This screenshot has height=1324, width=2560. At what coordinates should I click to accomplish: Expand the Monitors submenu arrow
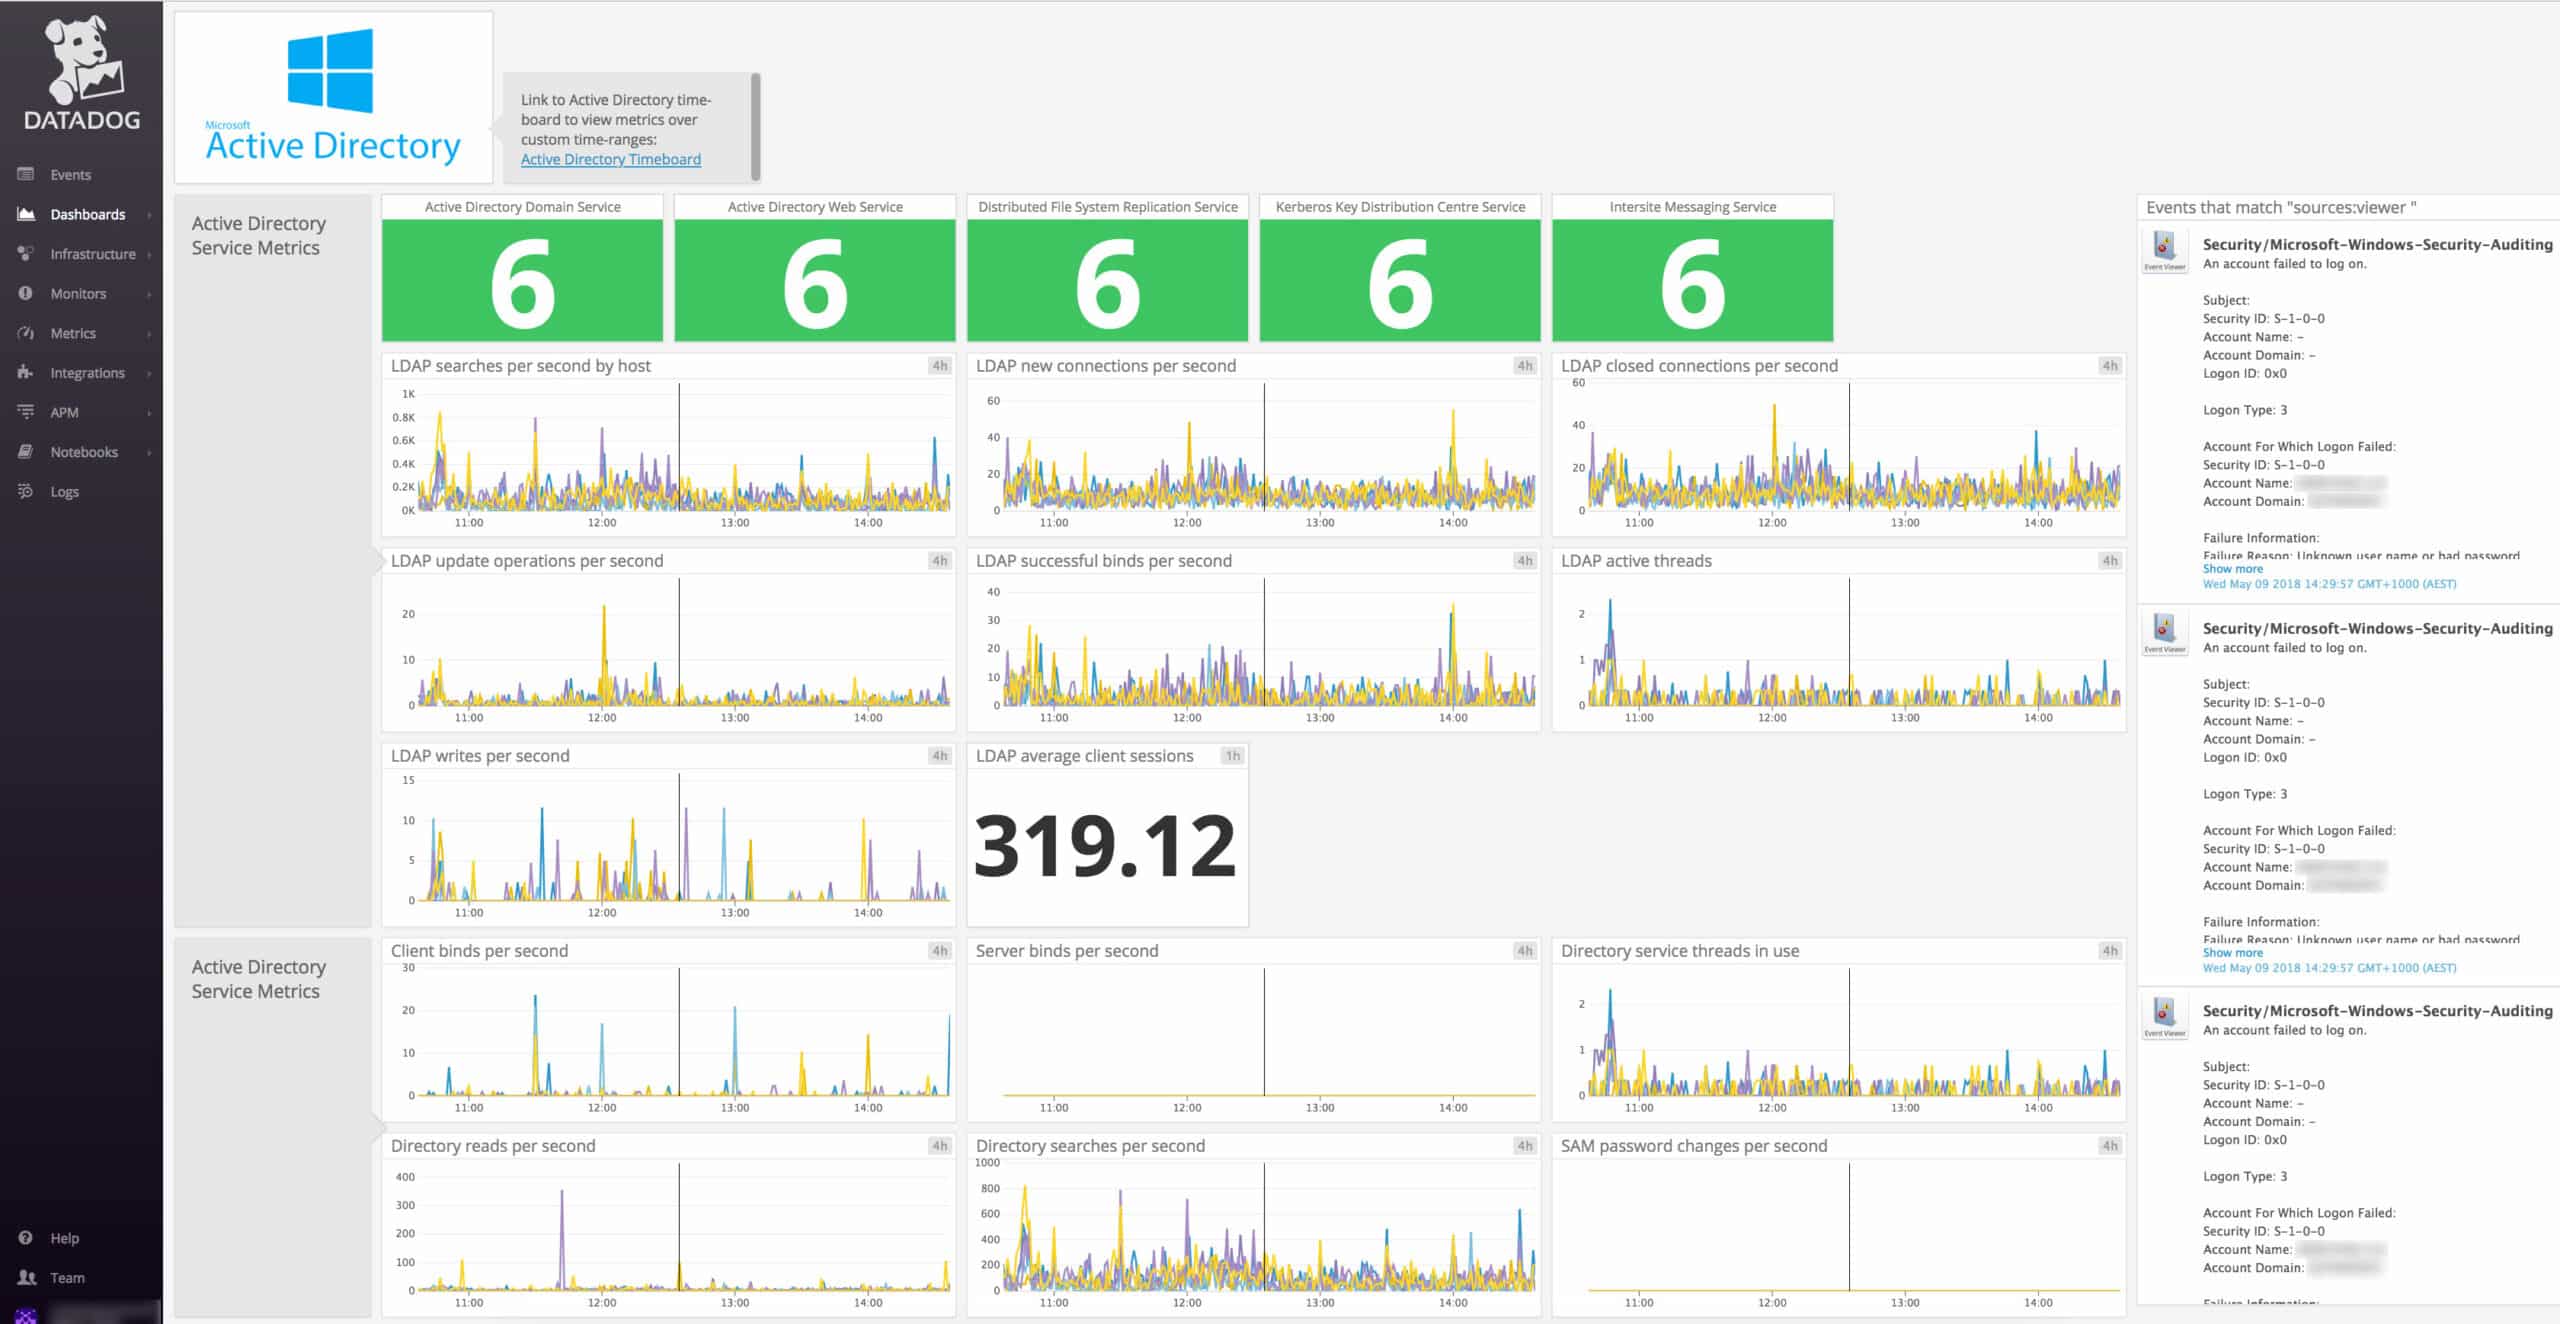(x=149, y=293)
